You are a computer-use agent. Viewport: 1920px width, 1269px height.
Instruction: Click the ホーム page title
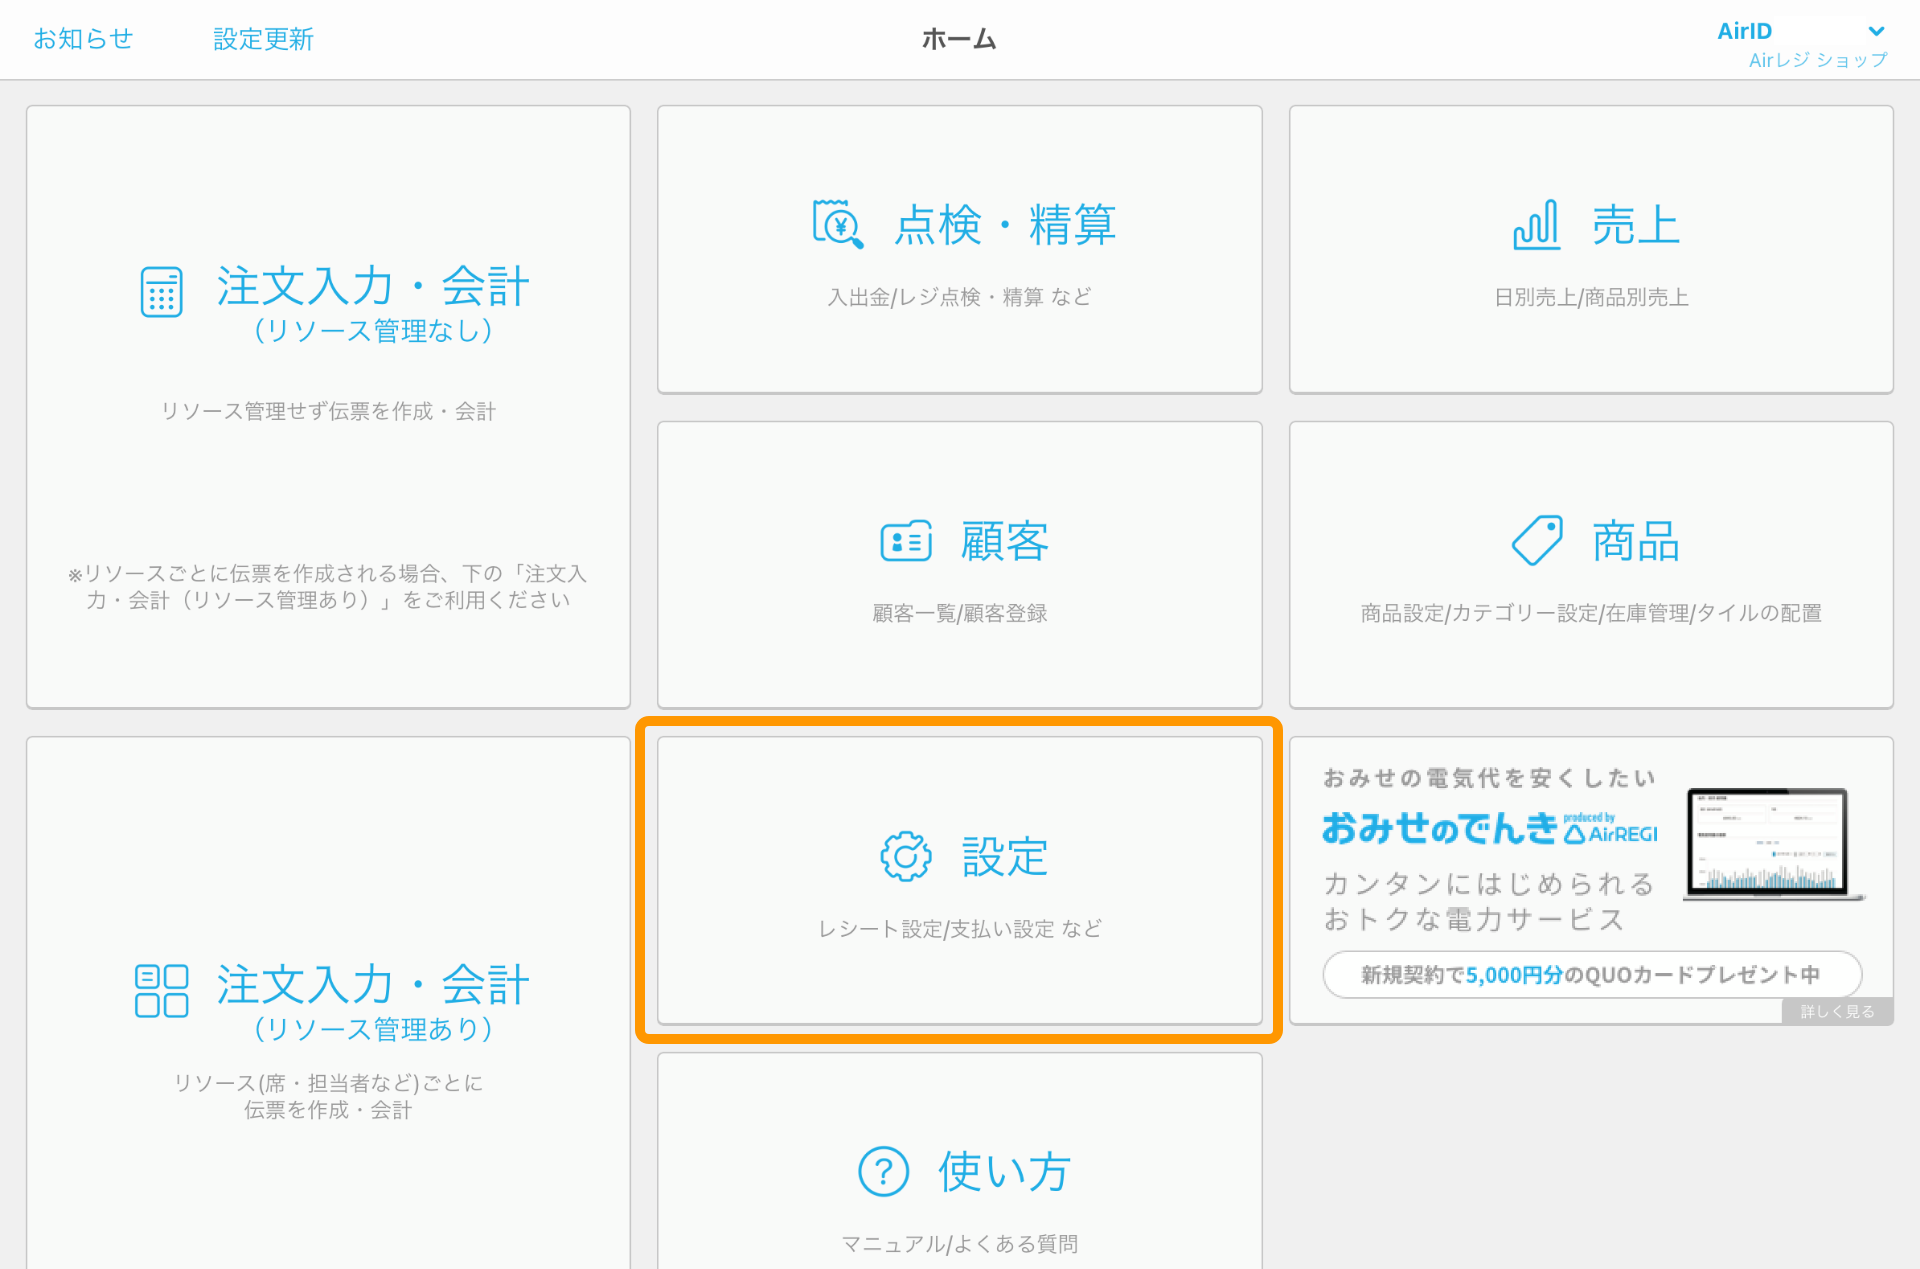(959, 39)
